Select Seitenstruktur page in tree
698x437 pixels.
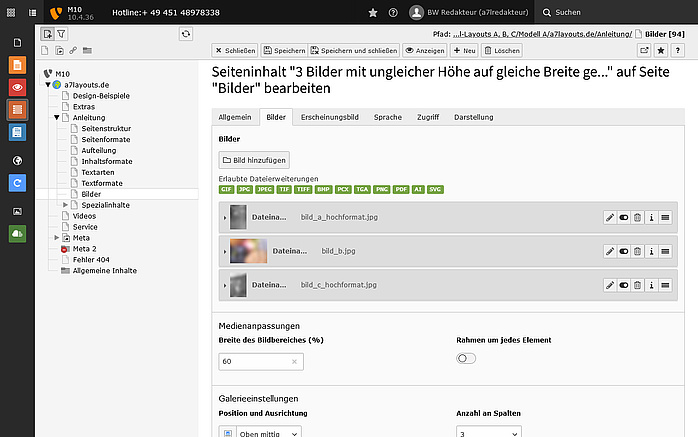click(106, 128)
